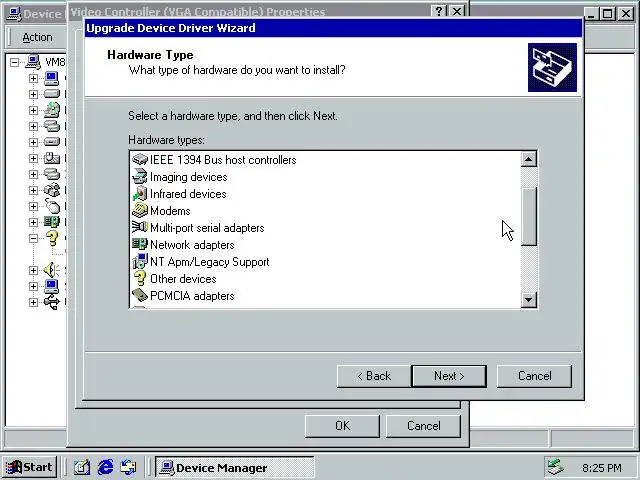Click the USB icon in device tree

(51, 302)
